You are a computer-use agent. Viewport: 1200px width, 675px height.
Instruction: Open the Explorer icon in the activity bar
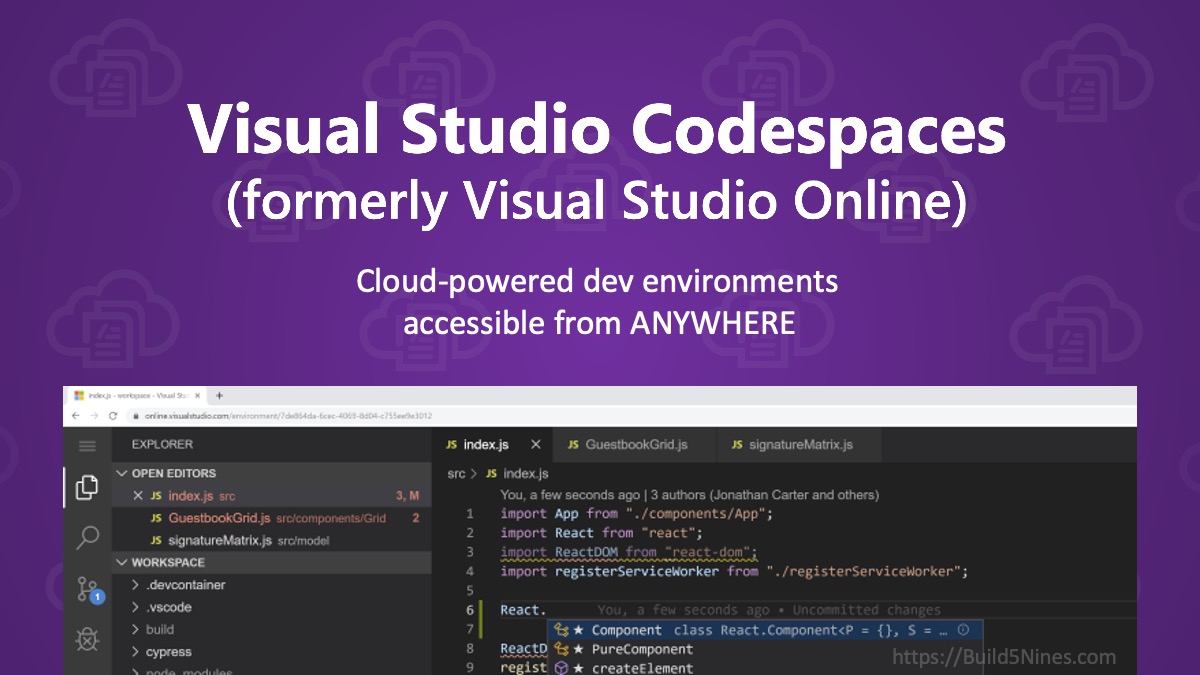[89, 486]
